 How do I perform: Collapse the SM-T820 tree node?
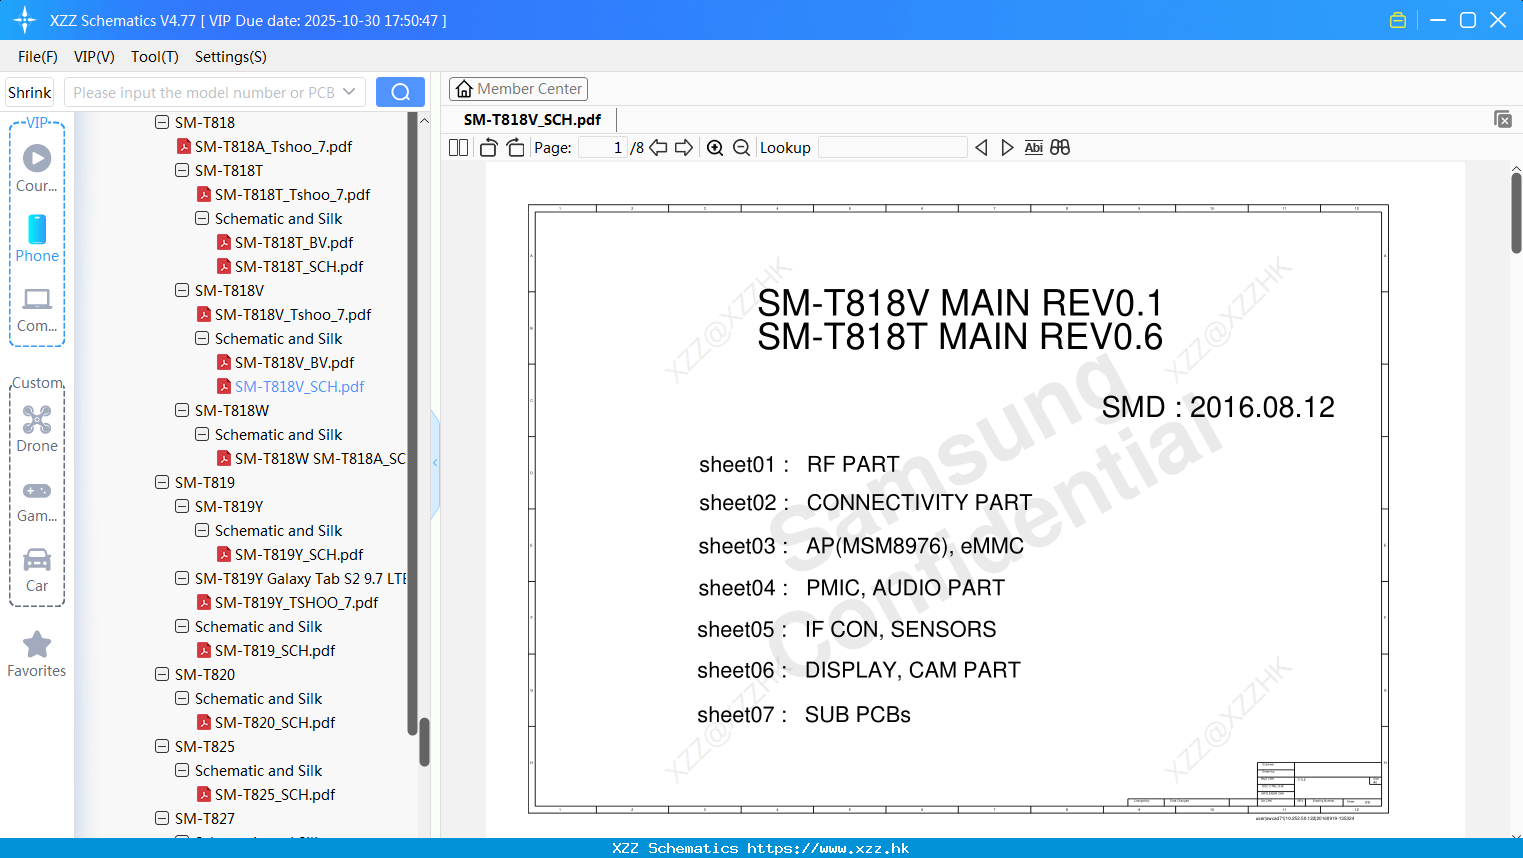click(x=162, y=674)
